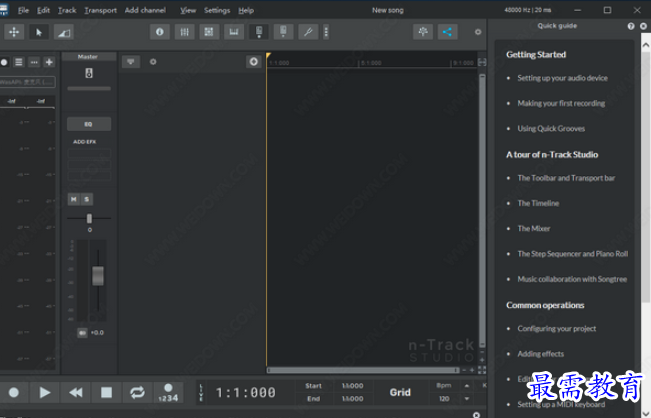
Task: Mute the Master channel
Action: tap(73, 199)
